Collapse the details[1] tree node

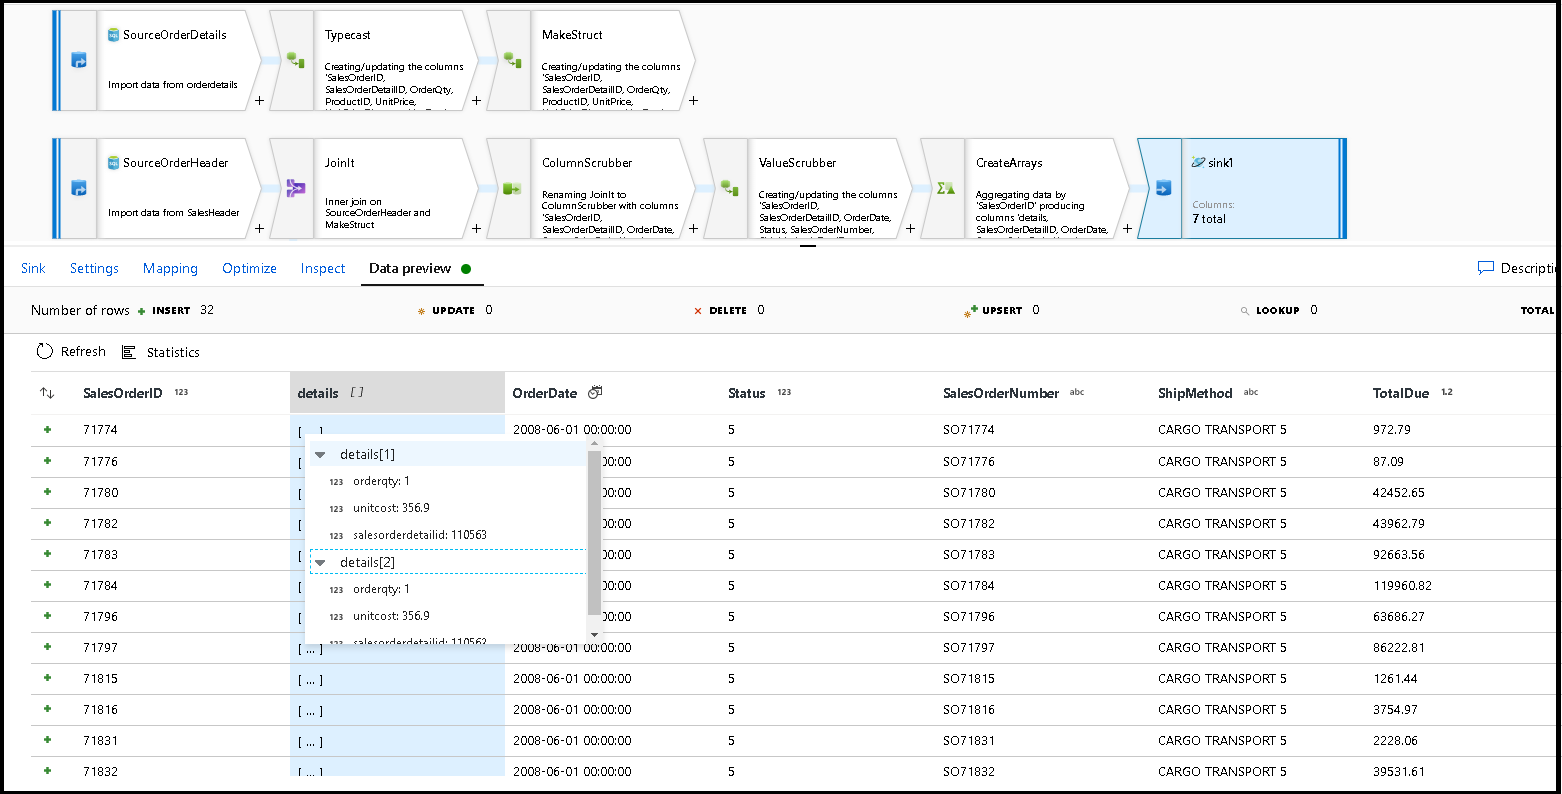tap(320, 455)
